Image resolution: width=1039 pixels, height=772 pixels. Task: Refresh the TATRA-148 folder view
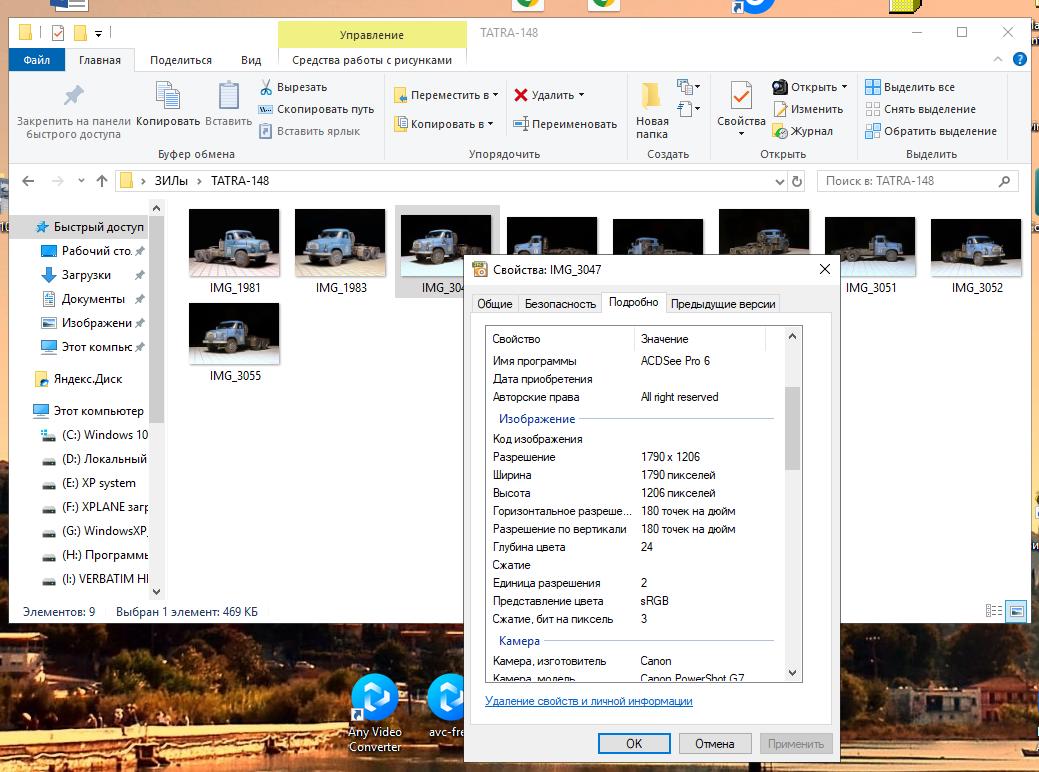(x=797, y=182)
